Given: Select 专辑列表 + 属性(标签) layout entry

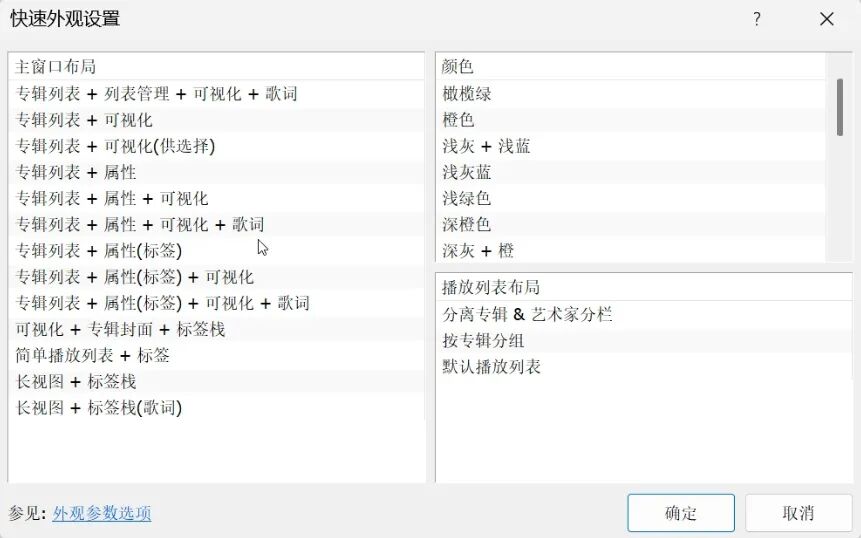Looking at the screenshot, I should pos(99,250).
